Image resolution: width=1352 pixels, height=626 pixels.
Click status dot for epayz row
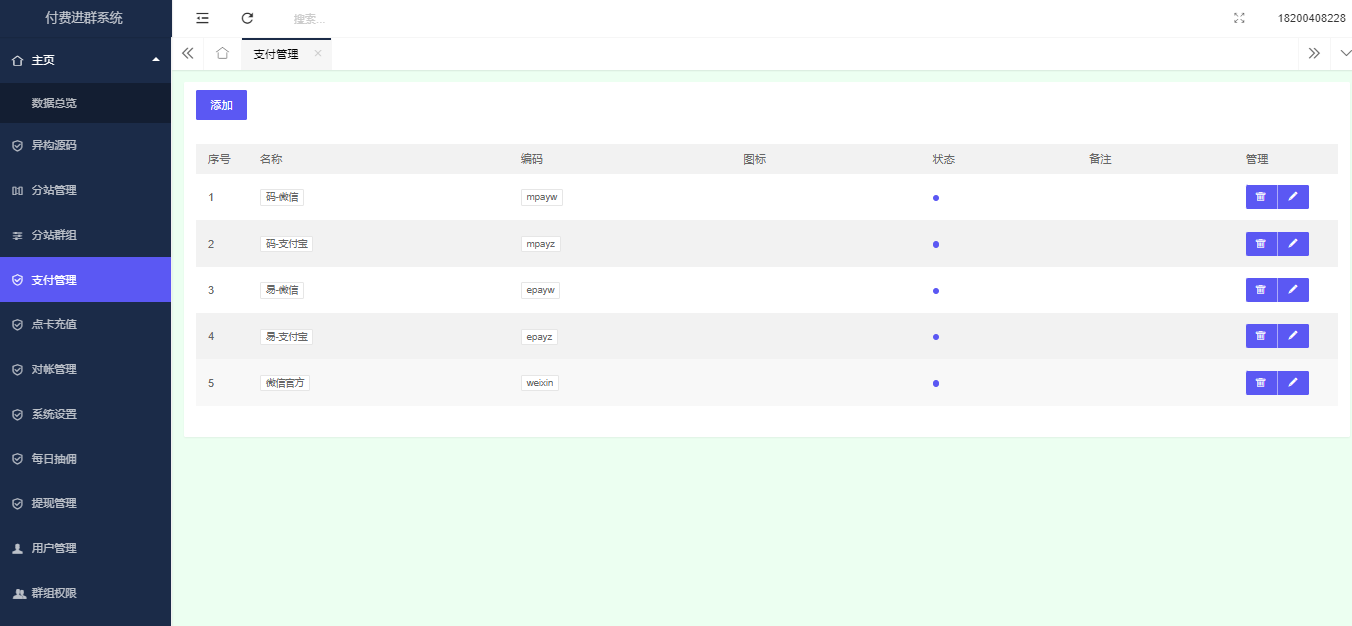pos(935,337)
